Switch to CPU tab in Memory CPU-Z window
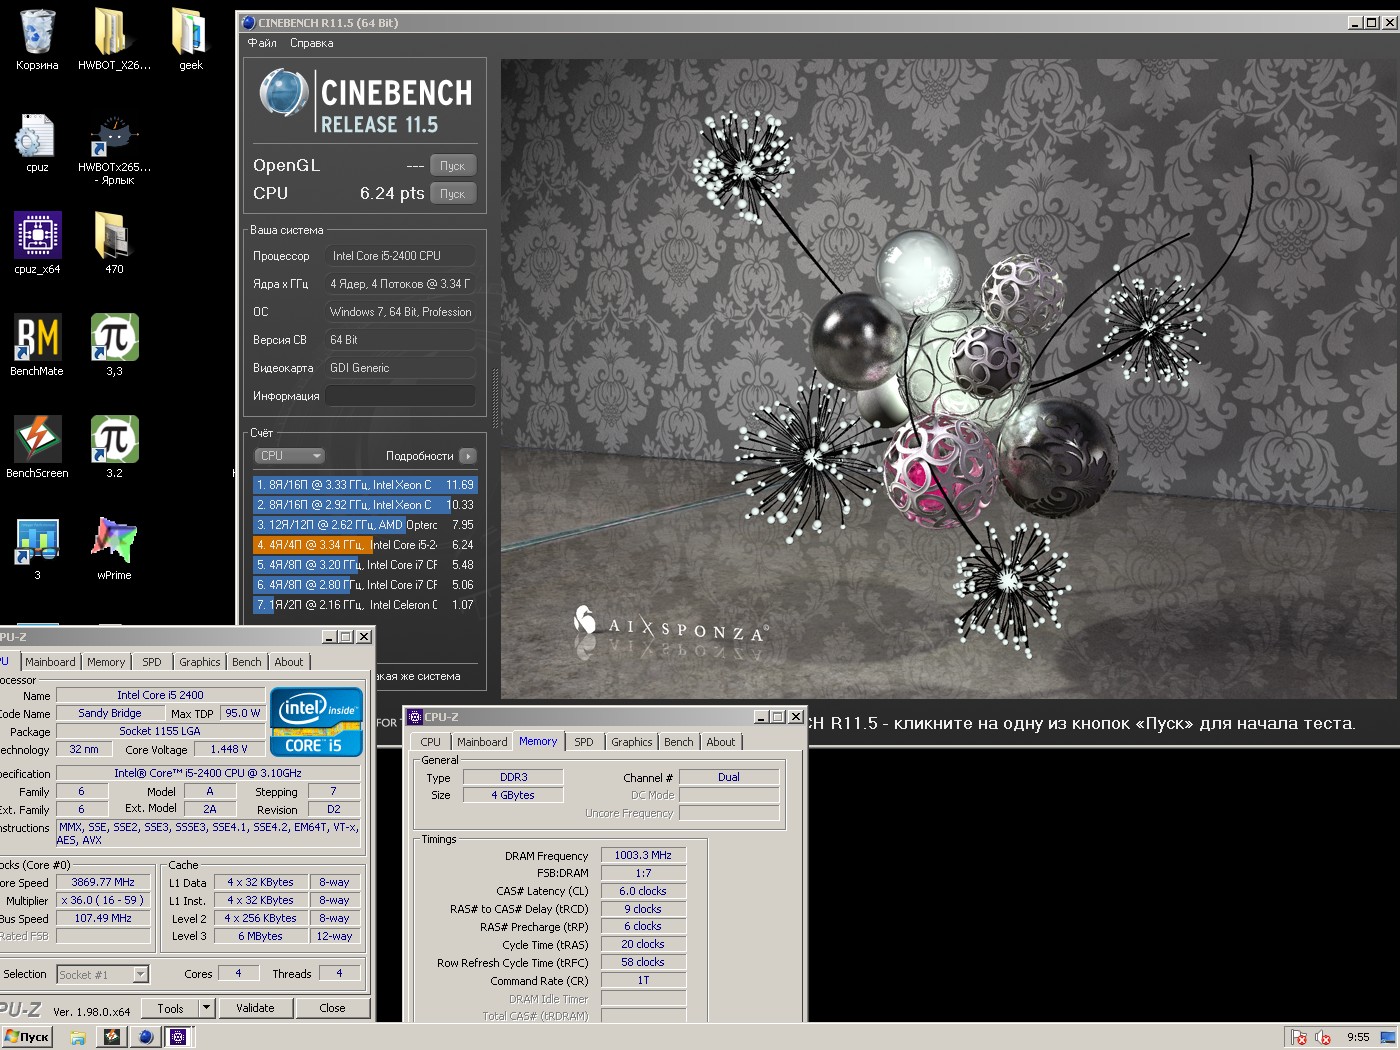This screenshot has width=1400, height=1050. [x=430, y=742]
